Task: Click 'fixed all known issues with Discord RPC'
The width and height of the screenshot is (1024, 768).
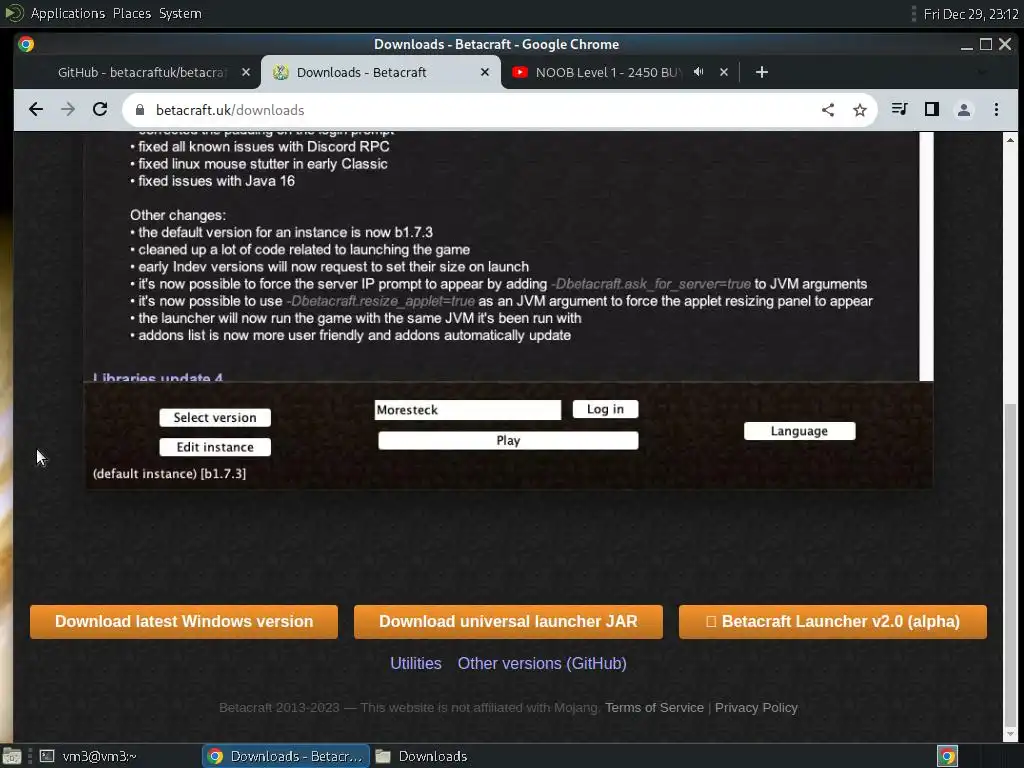Action: [x=264, y=146]
